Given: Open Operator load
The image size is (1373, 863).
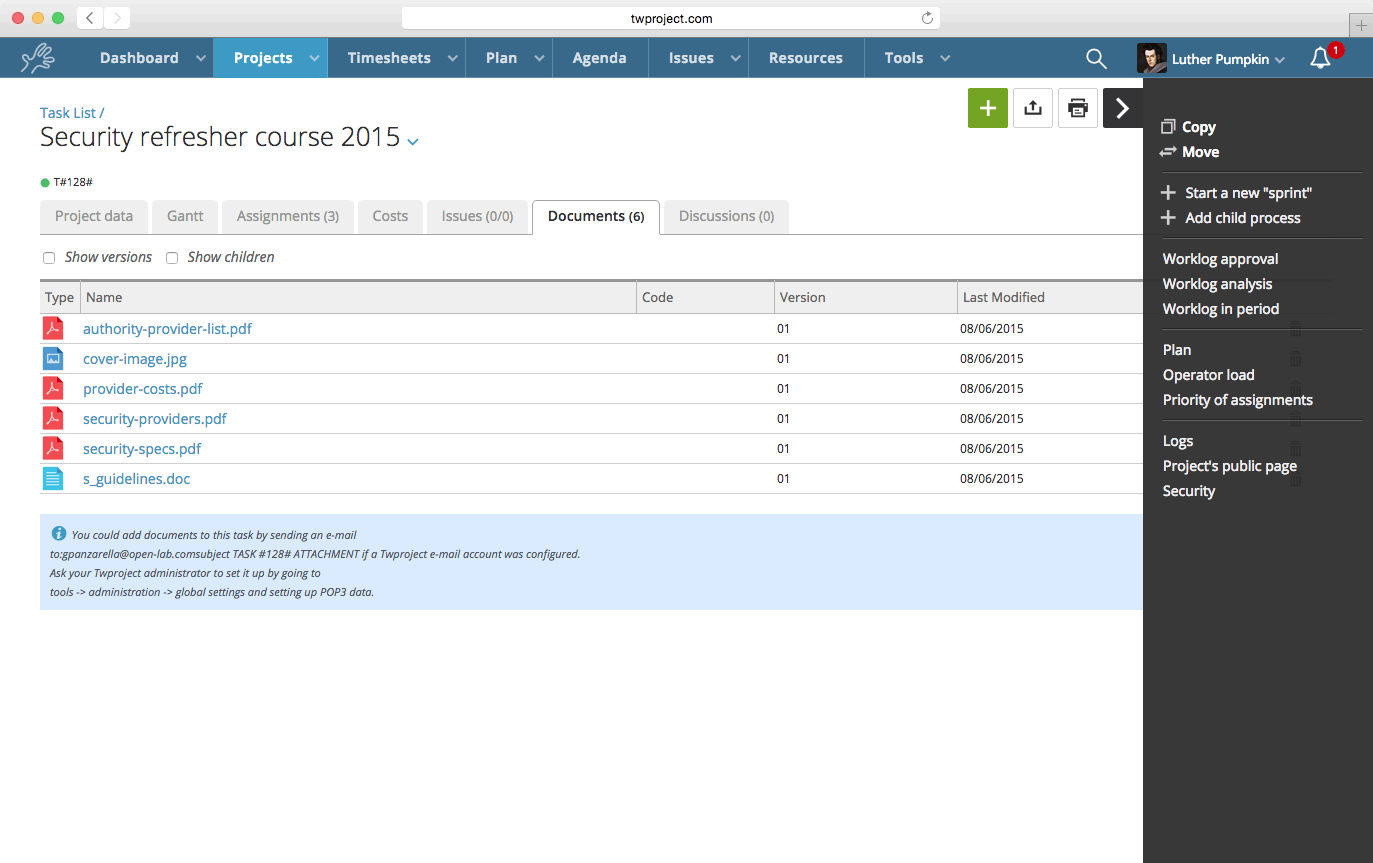Looking at the screenshot, I should [x=1208, y=375].
